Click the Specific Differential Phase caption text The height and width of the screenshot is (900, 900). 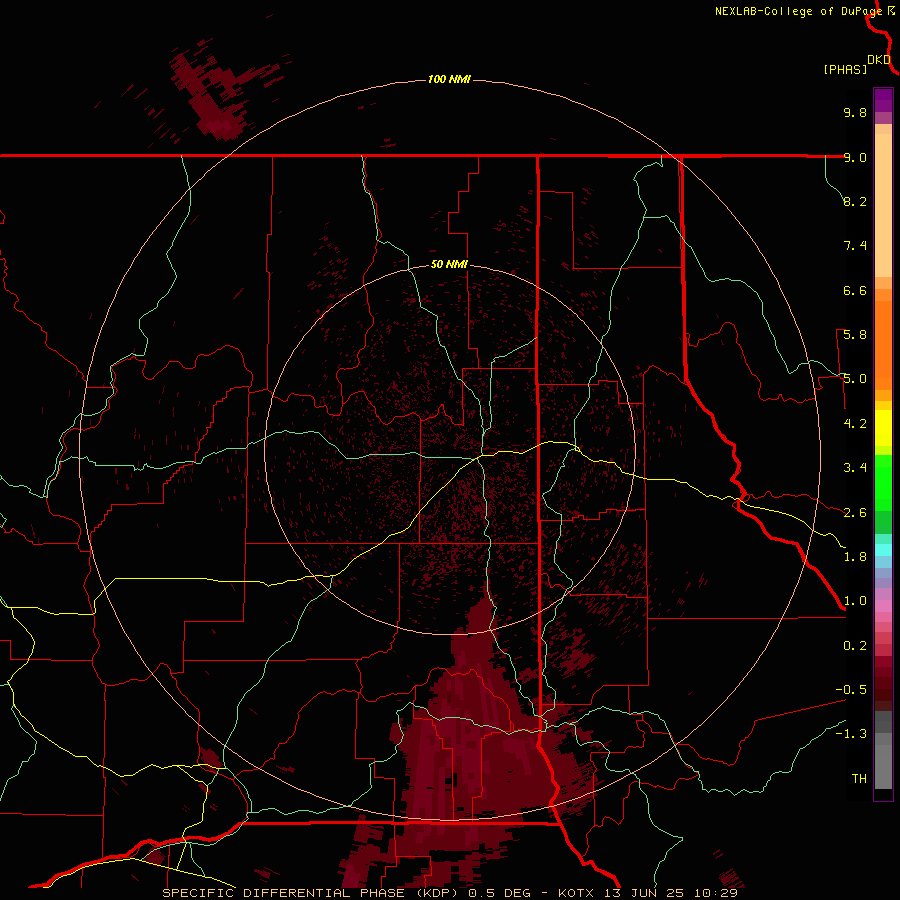tap(450, 893)
